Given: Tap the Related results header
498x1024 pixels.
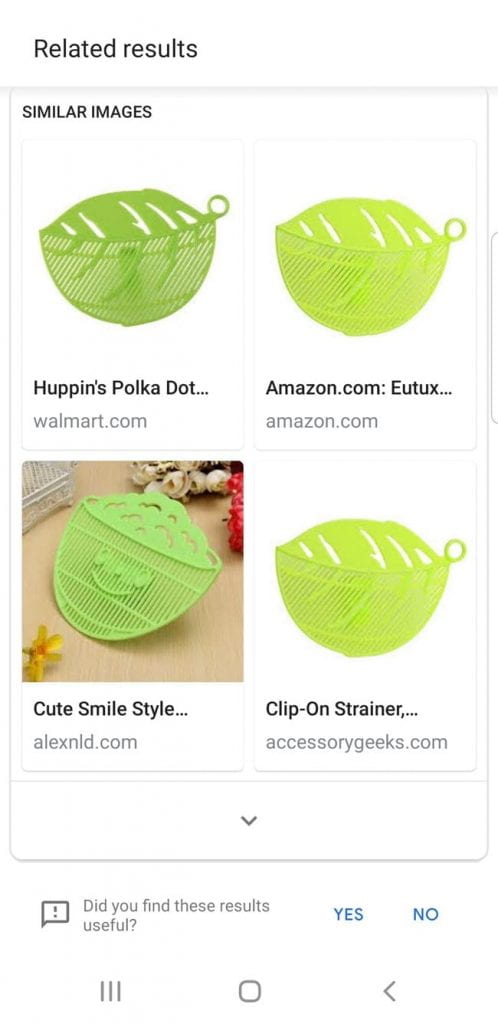Looking at the screenshot, I should pyautogui.click(x=116, y=48).
